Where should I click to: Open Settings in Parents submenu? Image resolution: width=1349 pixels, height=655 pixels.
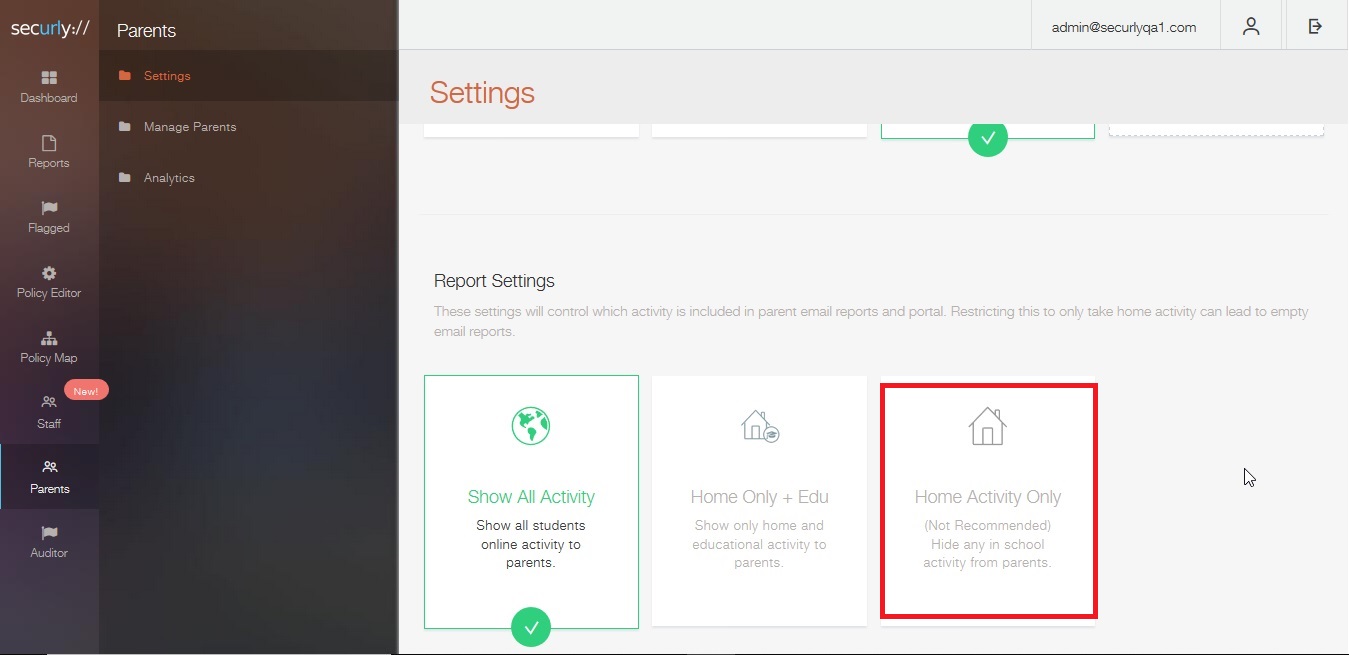coord(167,76)
